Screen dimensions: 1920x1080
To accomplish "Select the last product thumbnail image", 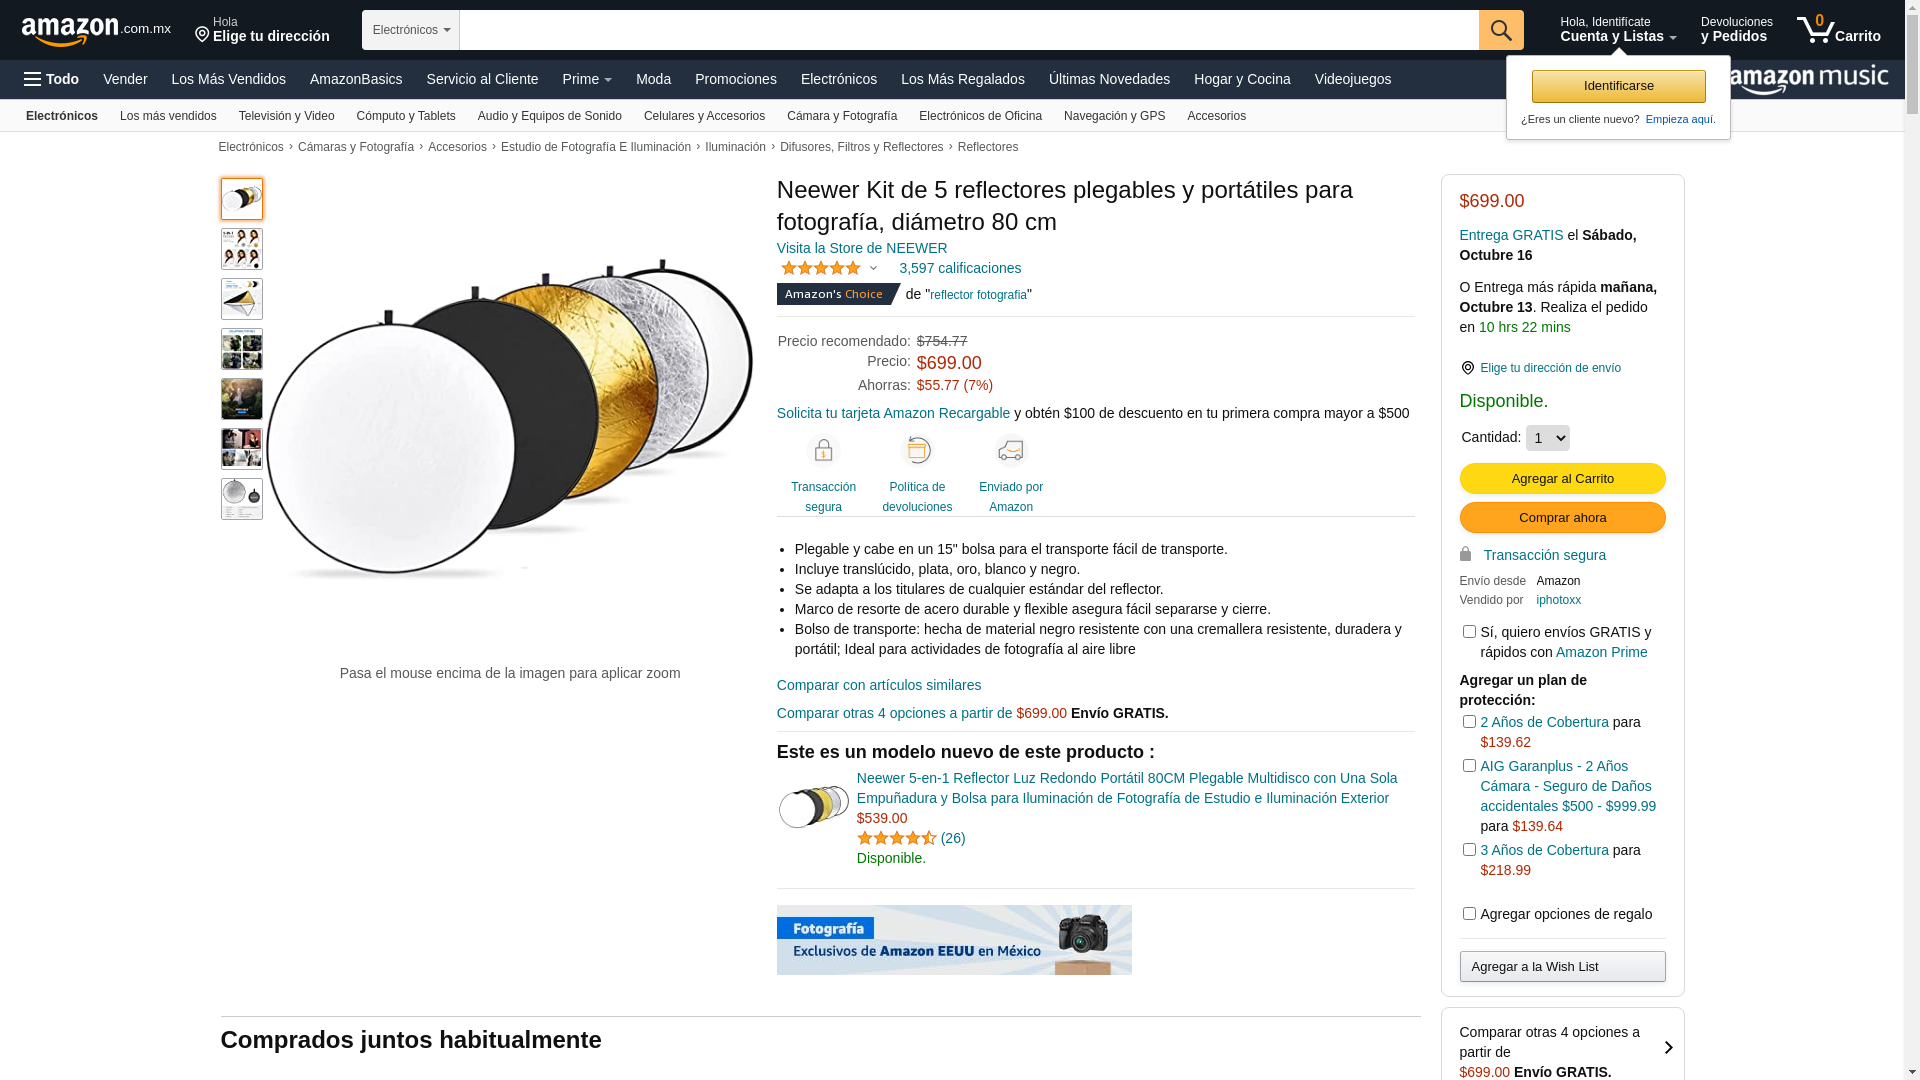I will coord(242,499).
